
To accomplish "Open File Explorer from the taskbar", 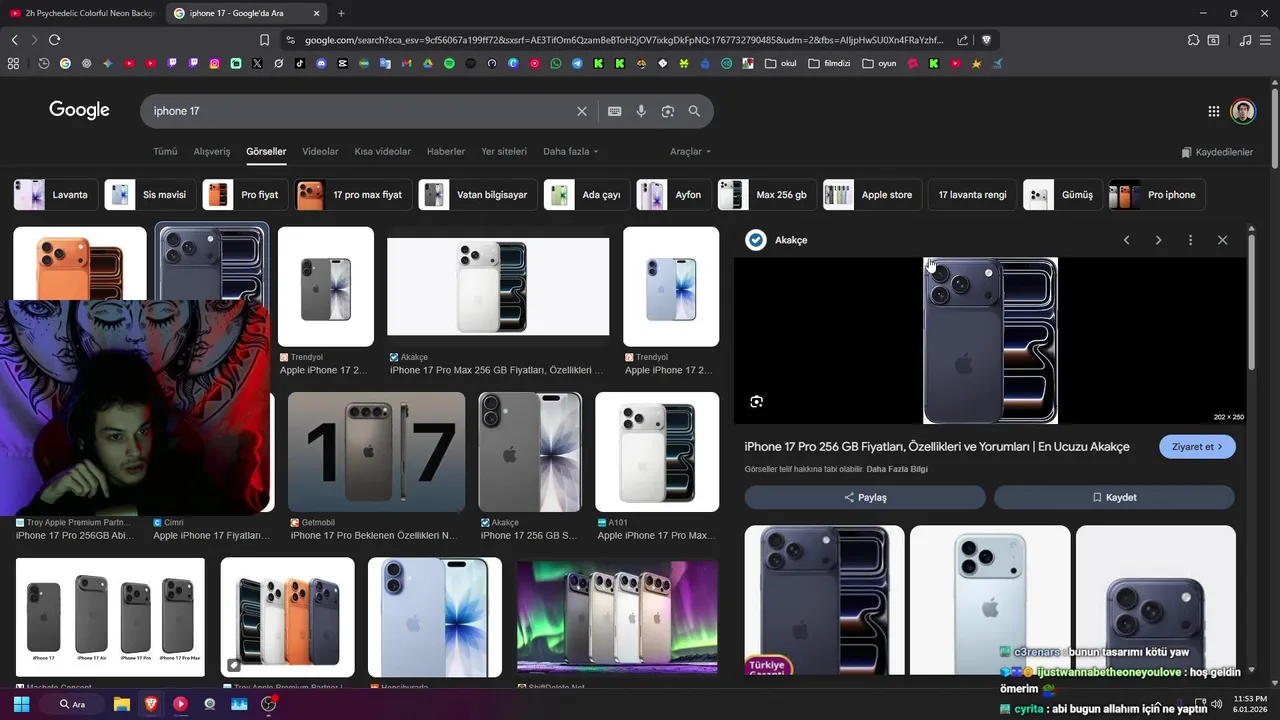I will pyautogui.click(x=122, y=704).
